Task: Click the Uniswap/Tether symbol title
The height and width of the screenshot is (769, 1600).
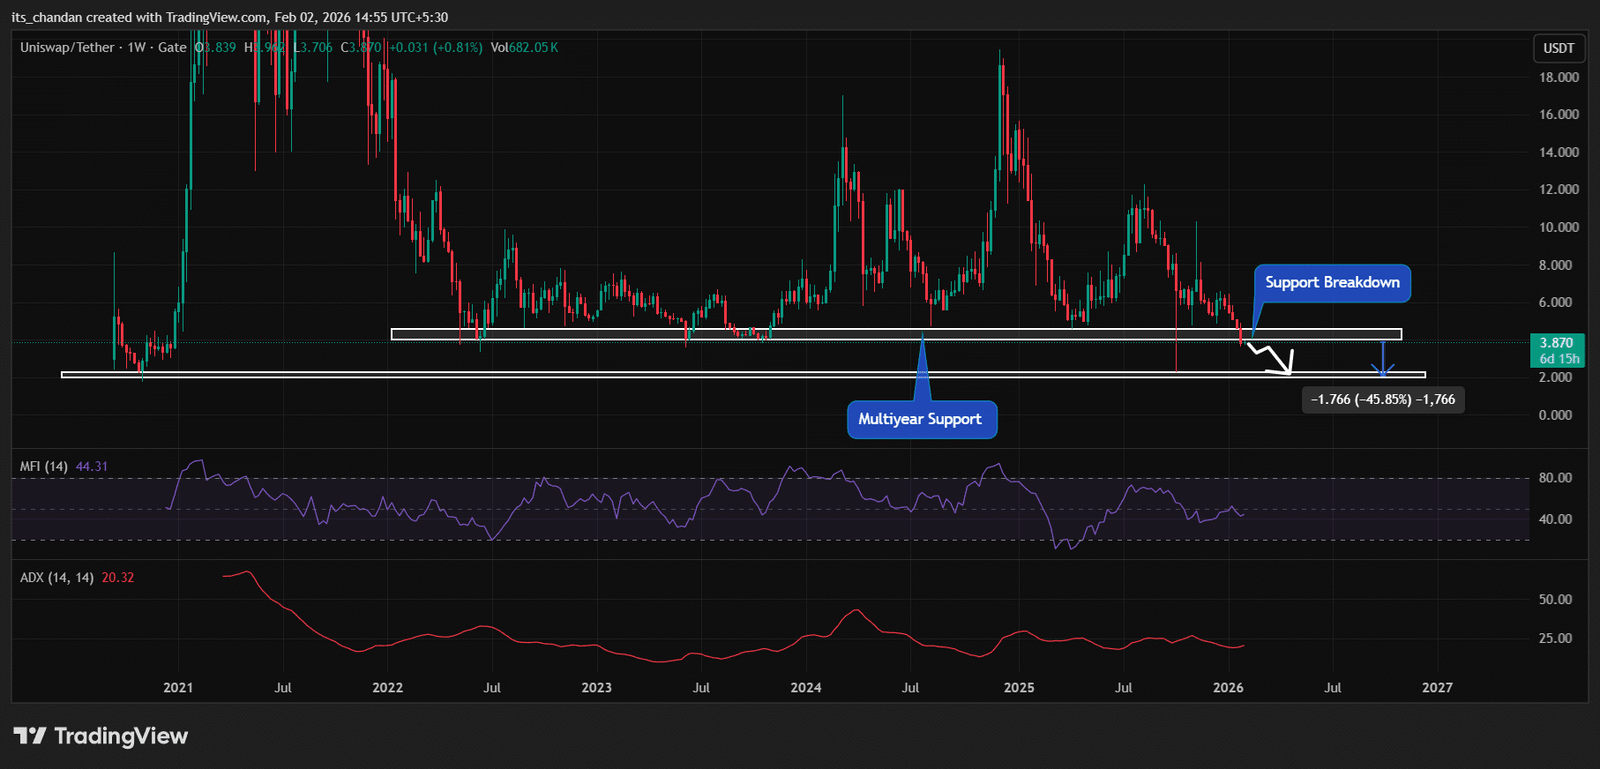Action: click(67, 48)
